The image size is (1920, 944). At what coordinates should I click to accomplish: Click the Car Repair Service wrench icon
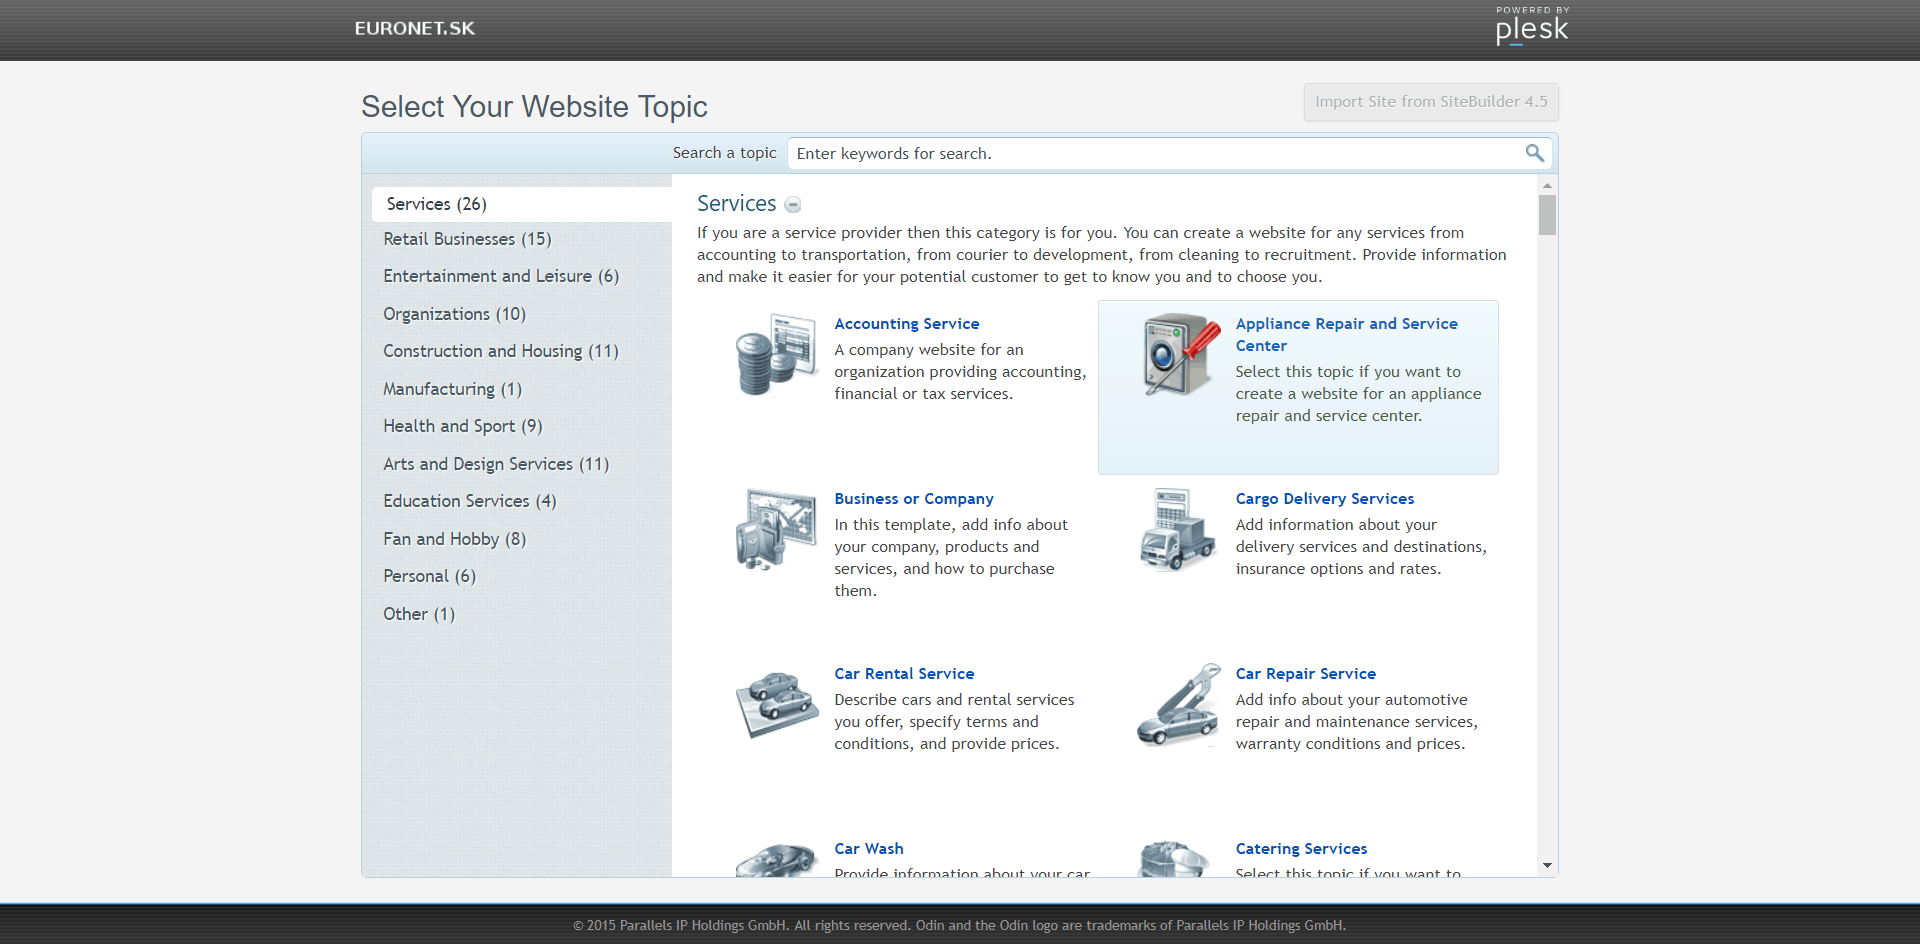1178,704
